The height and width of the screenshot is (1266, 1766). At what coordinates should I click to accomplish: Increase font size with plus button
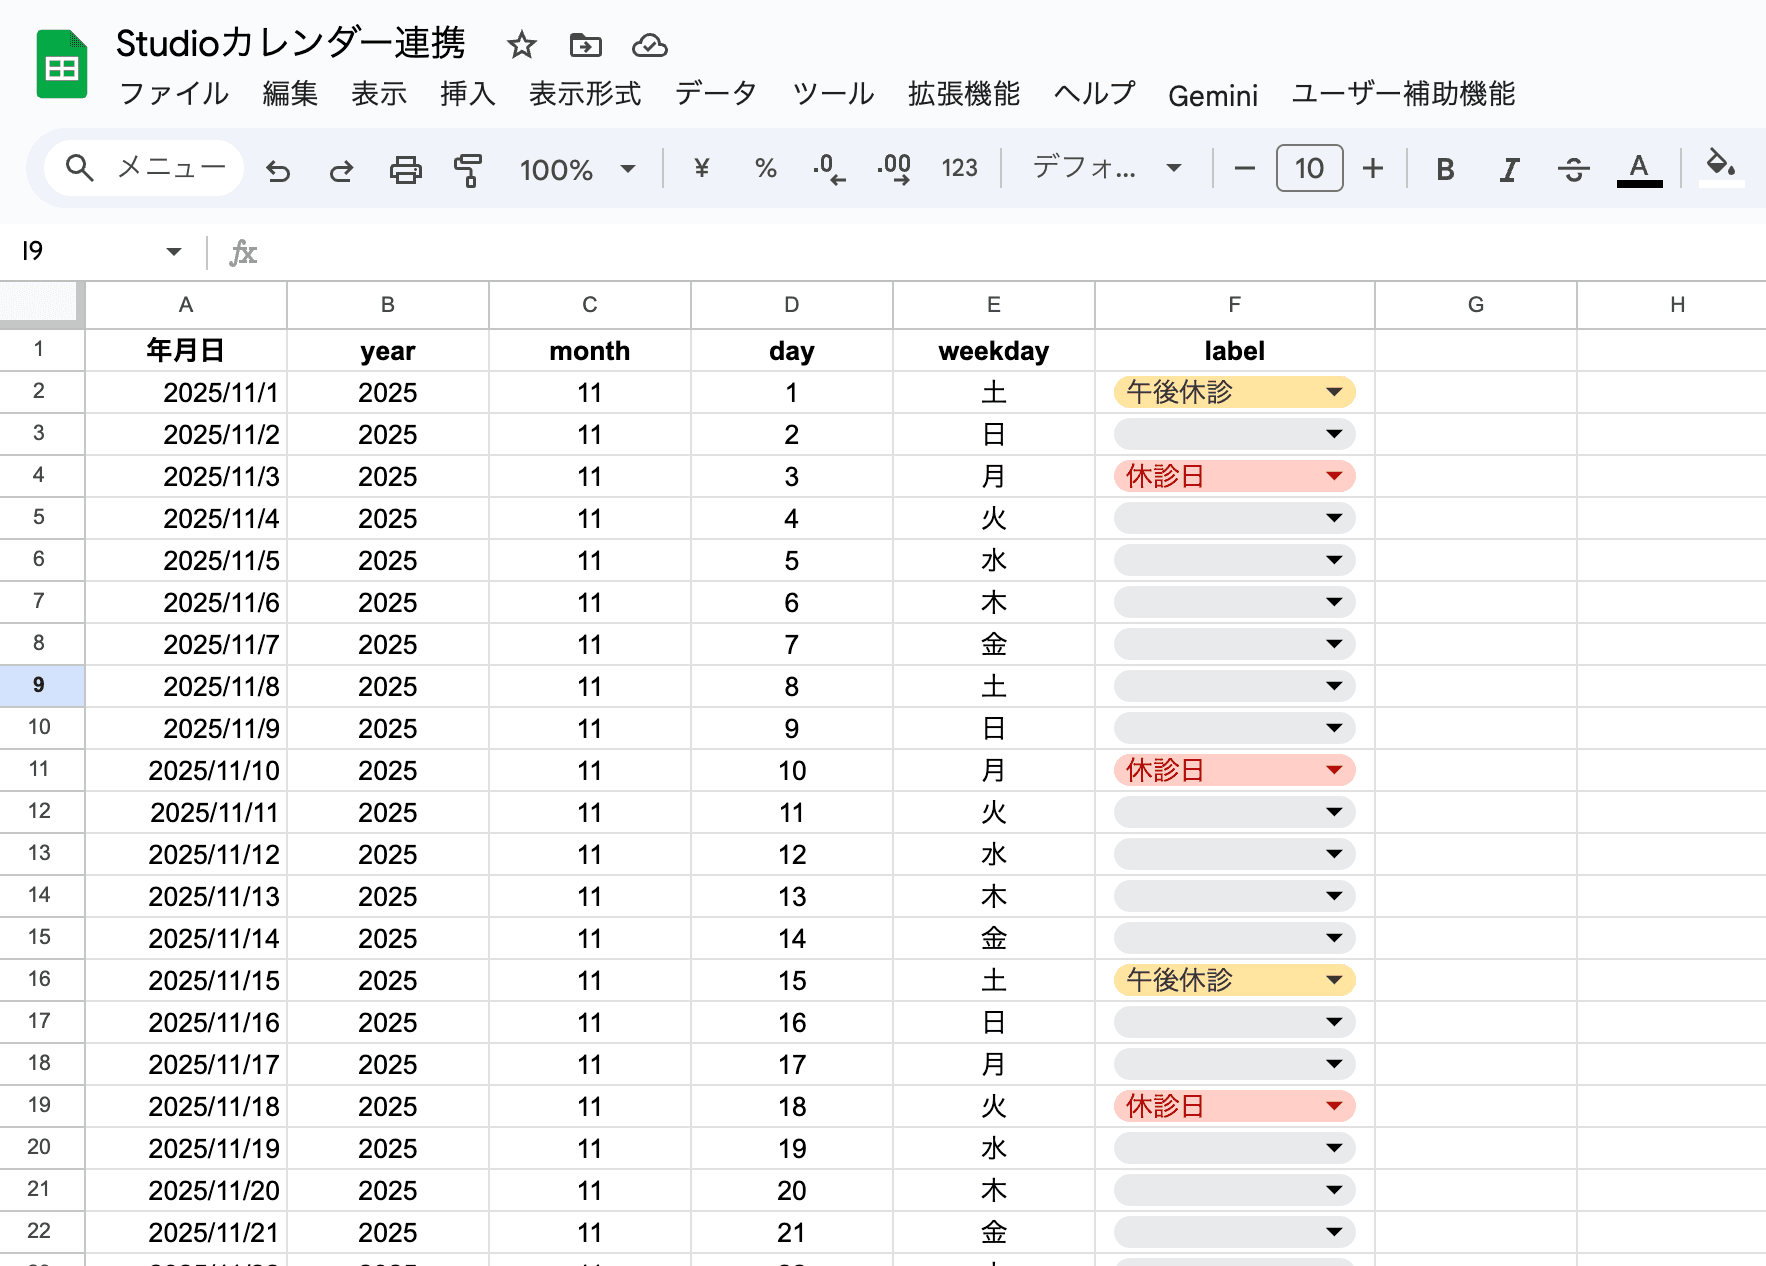tap(1373, 168)
